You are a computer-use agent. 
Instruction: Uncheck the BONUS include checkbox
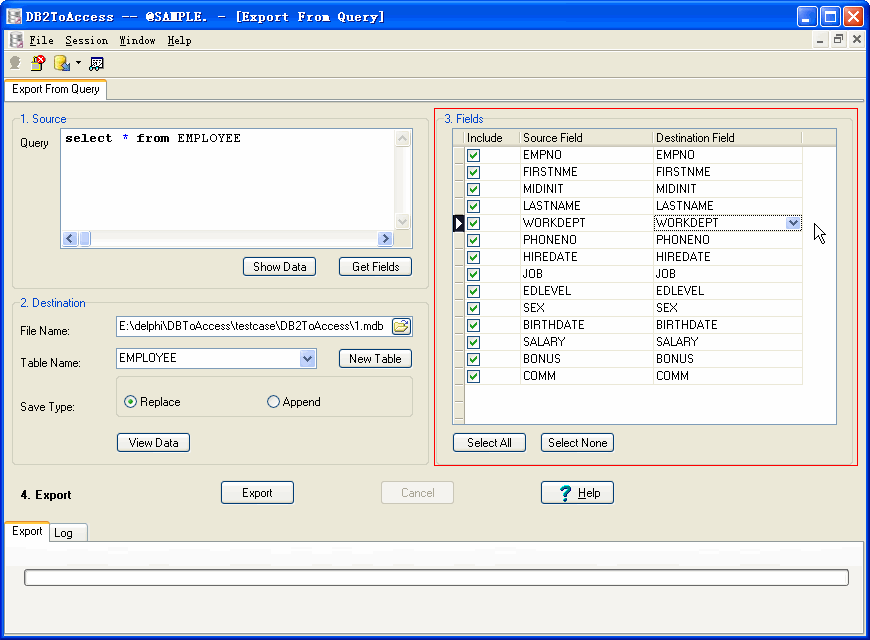[x=473, y=359]
